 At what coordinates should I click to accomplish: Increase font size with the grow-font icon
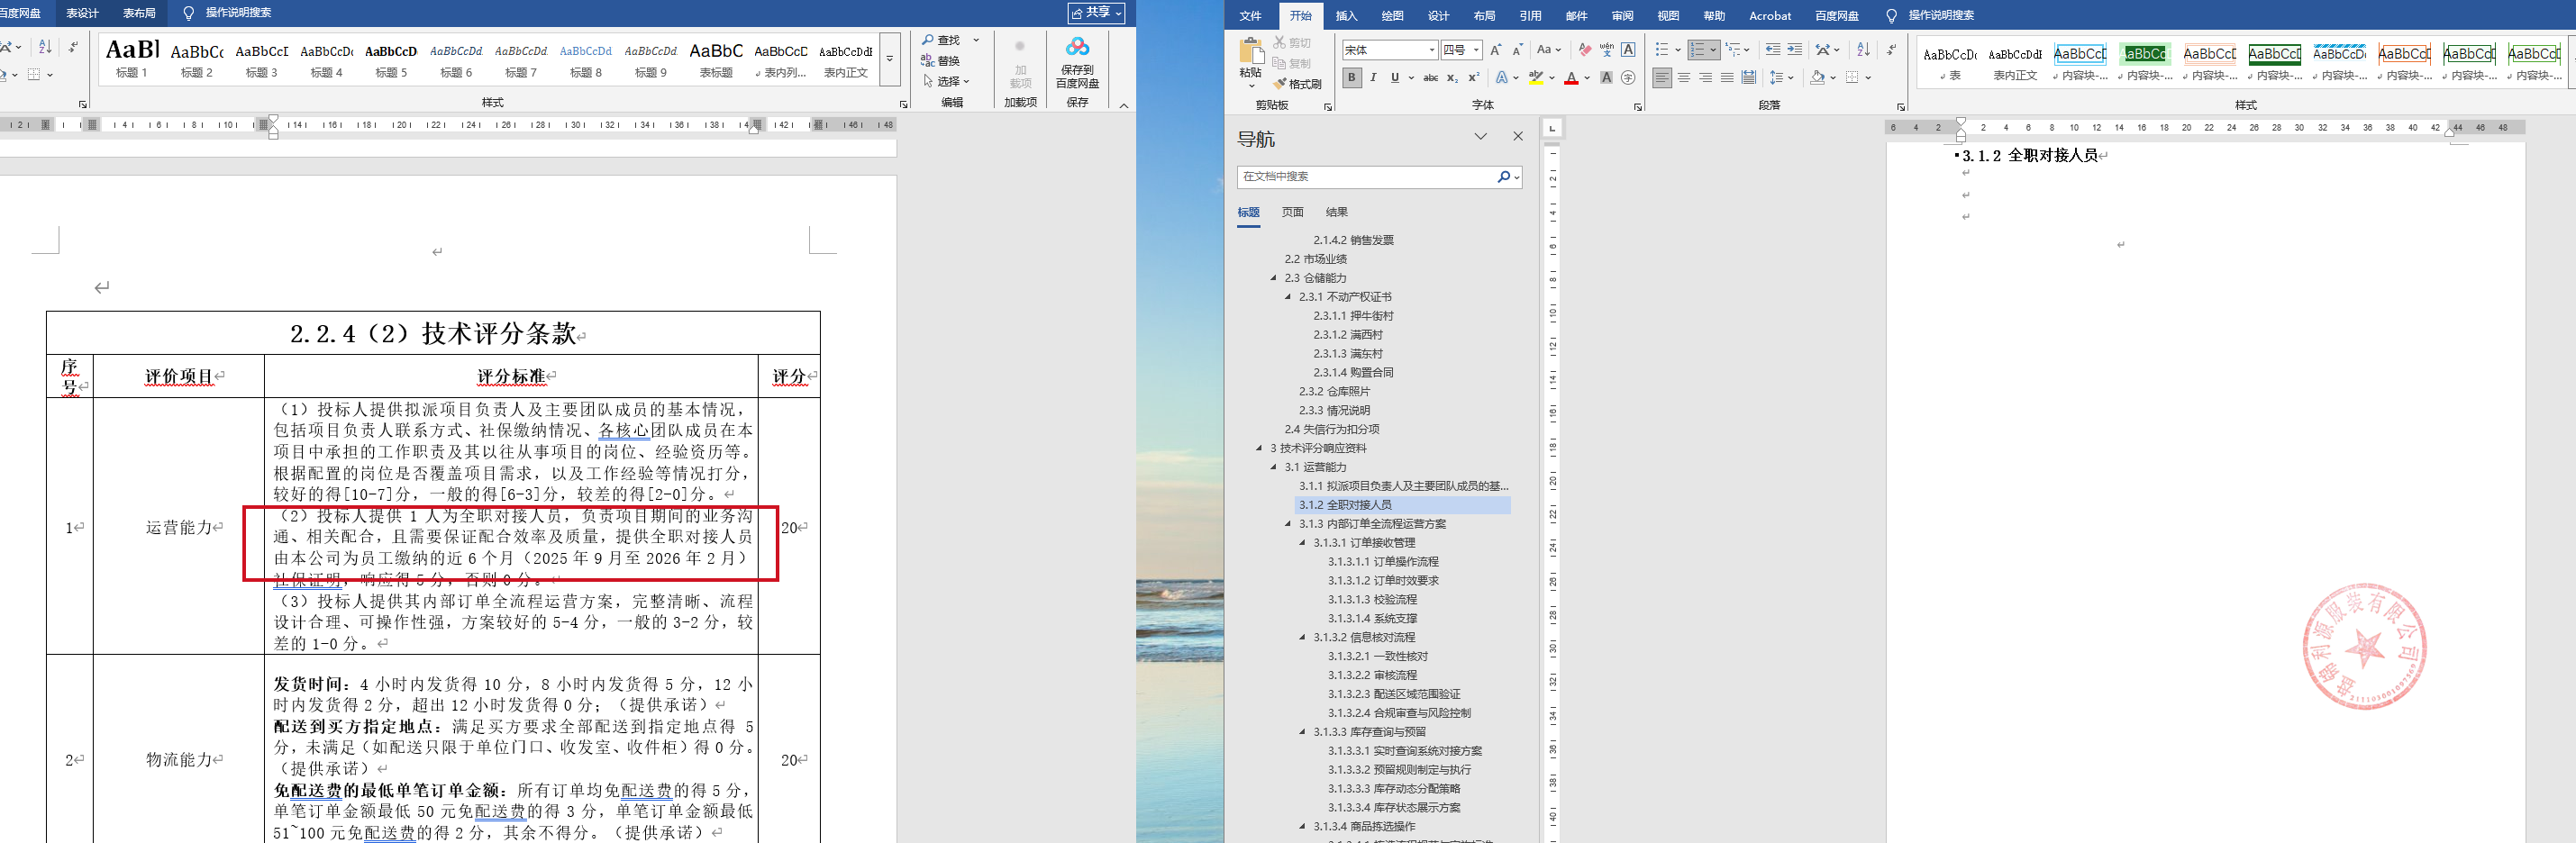(x=1495, y=50)
